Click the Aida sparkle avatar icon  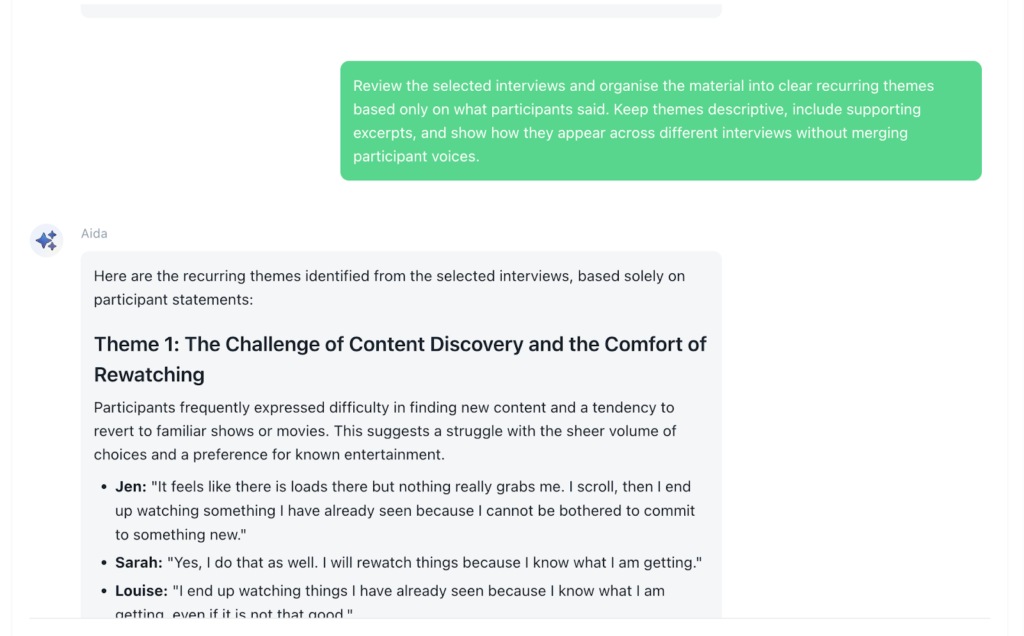coord(46,240)
